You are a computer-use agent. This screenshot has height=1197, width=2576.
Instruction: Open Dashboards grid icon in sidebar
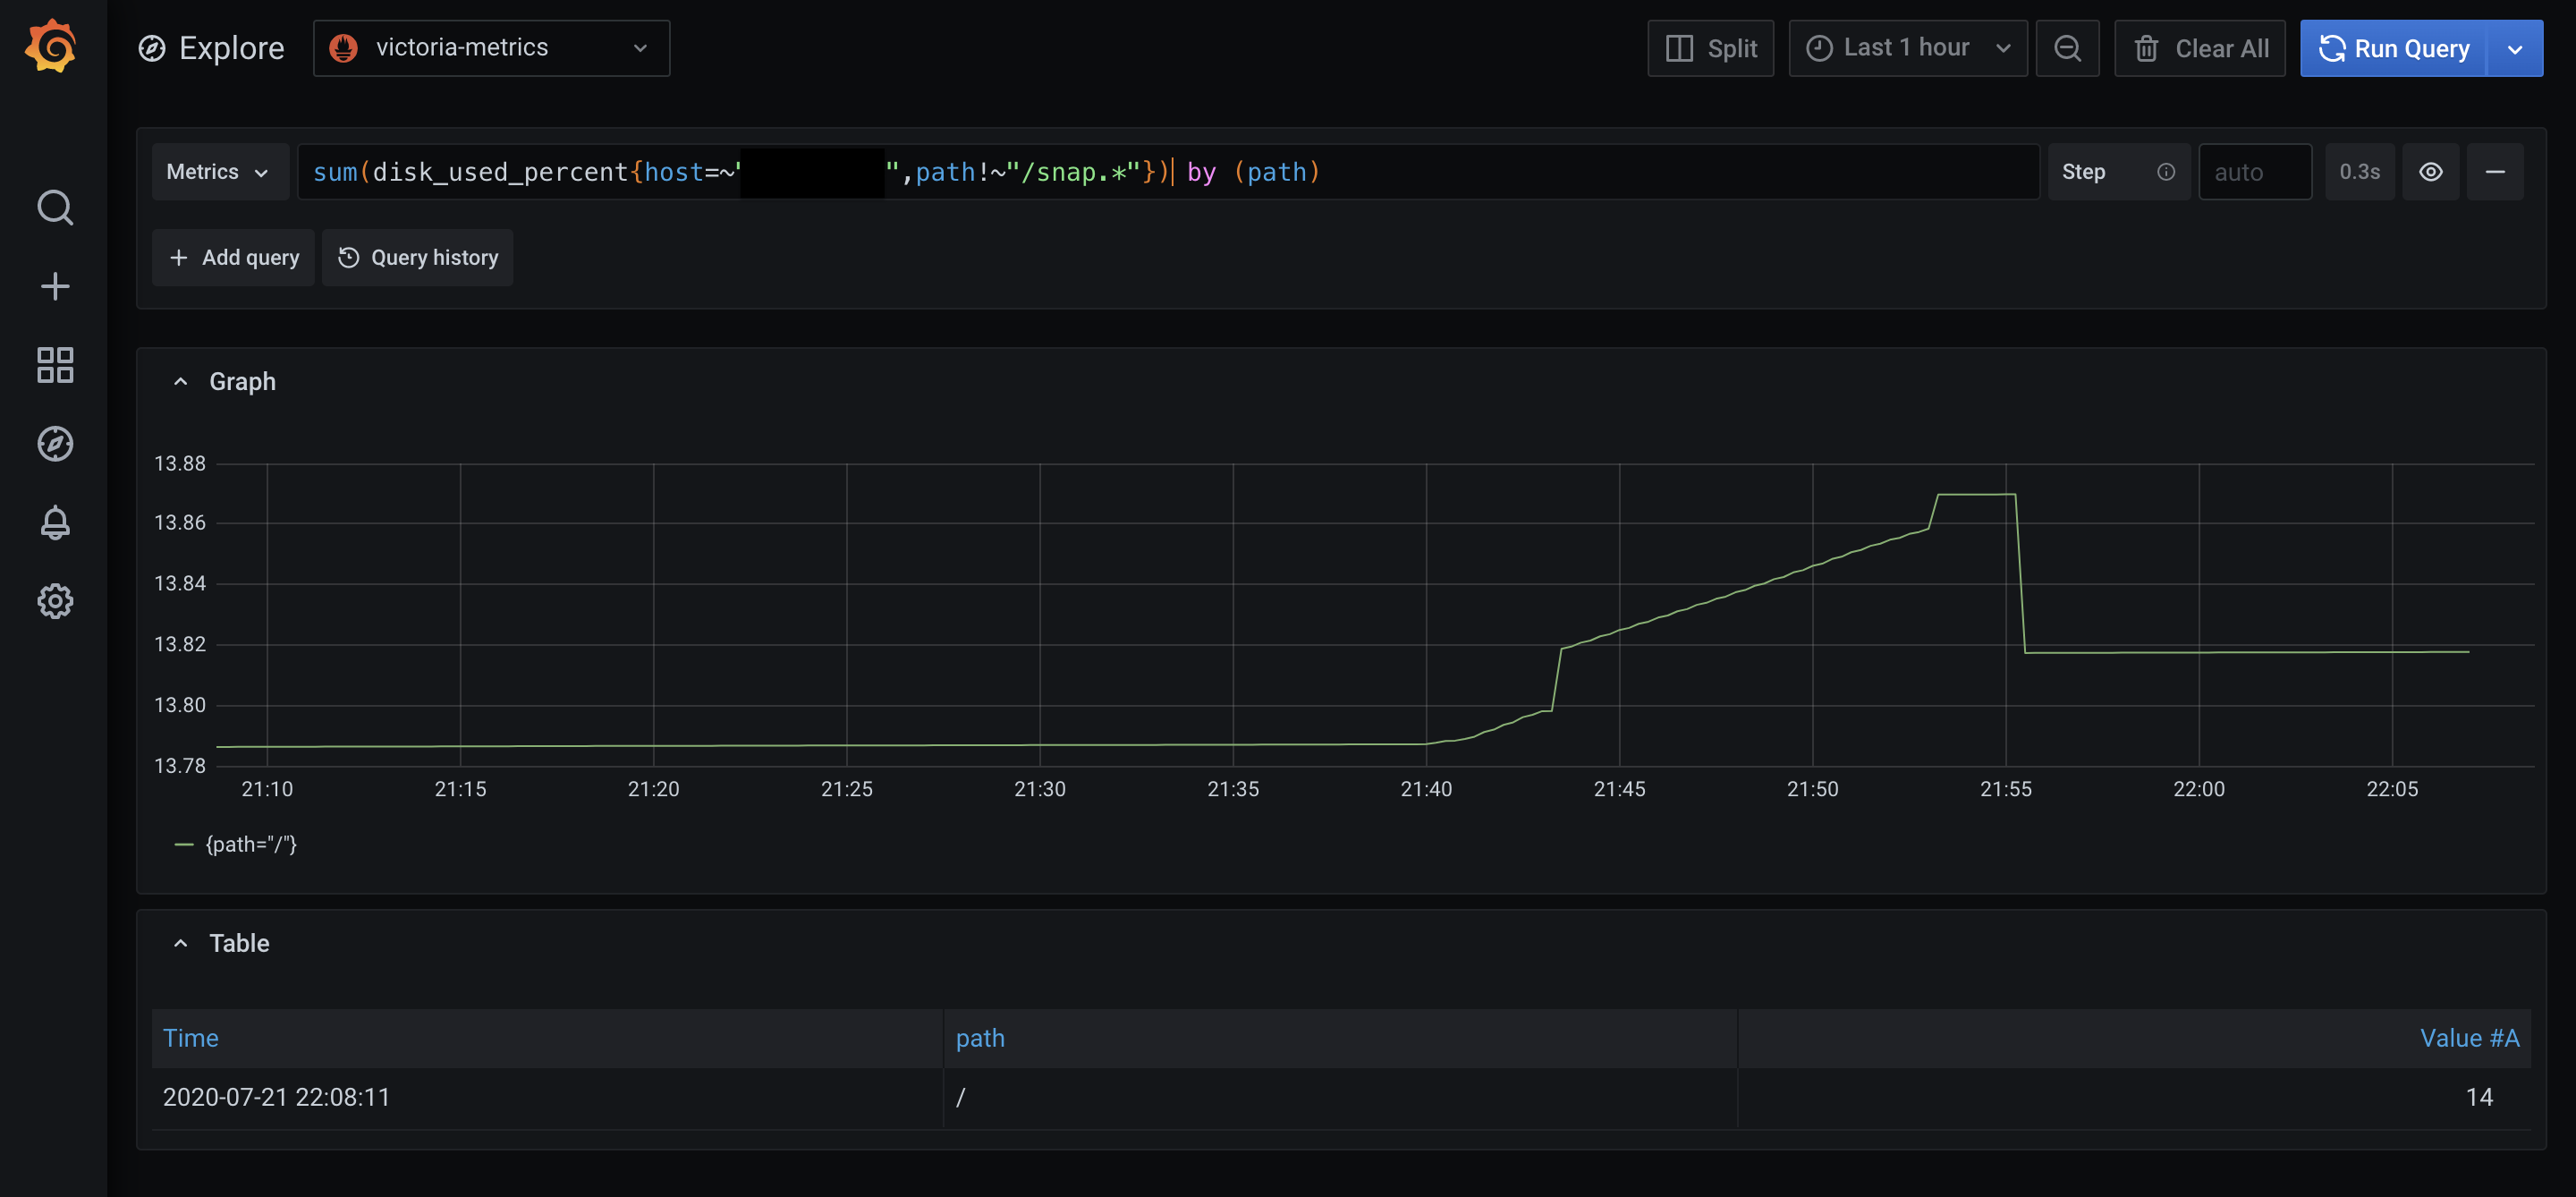pos(55,365)
